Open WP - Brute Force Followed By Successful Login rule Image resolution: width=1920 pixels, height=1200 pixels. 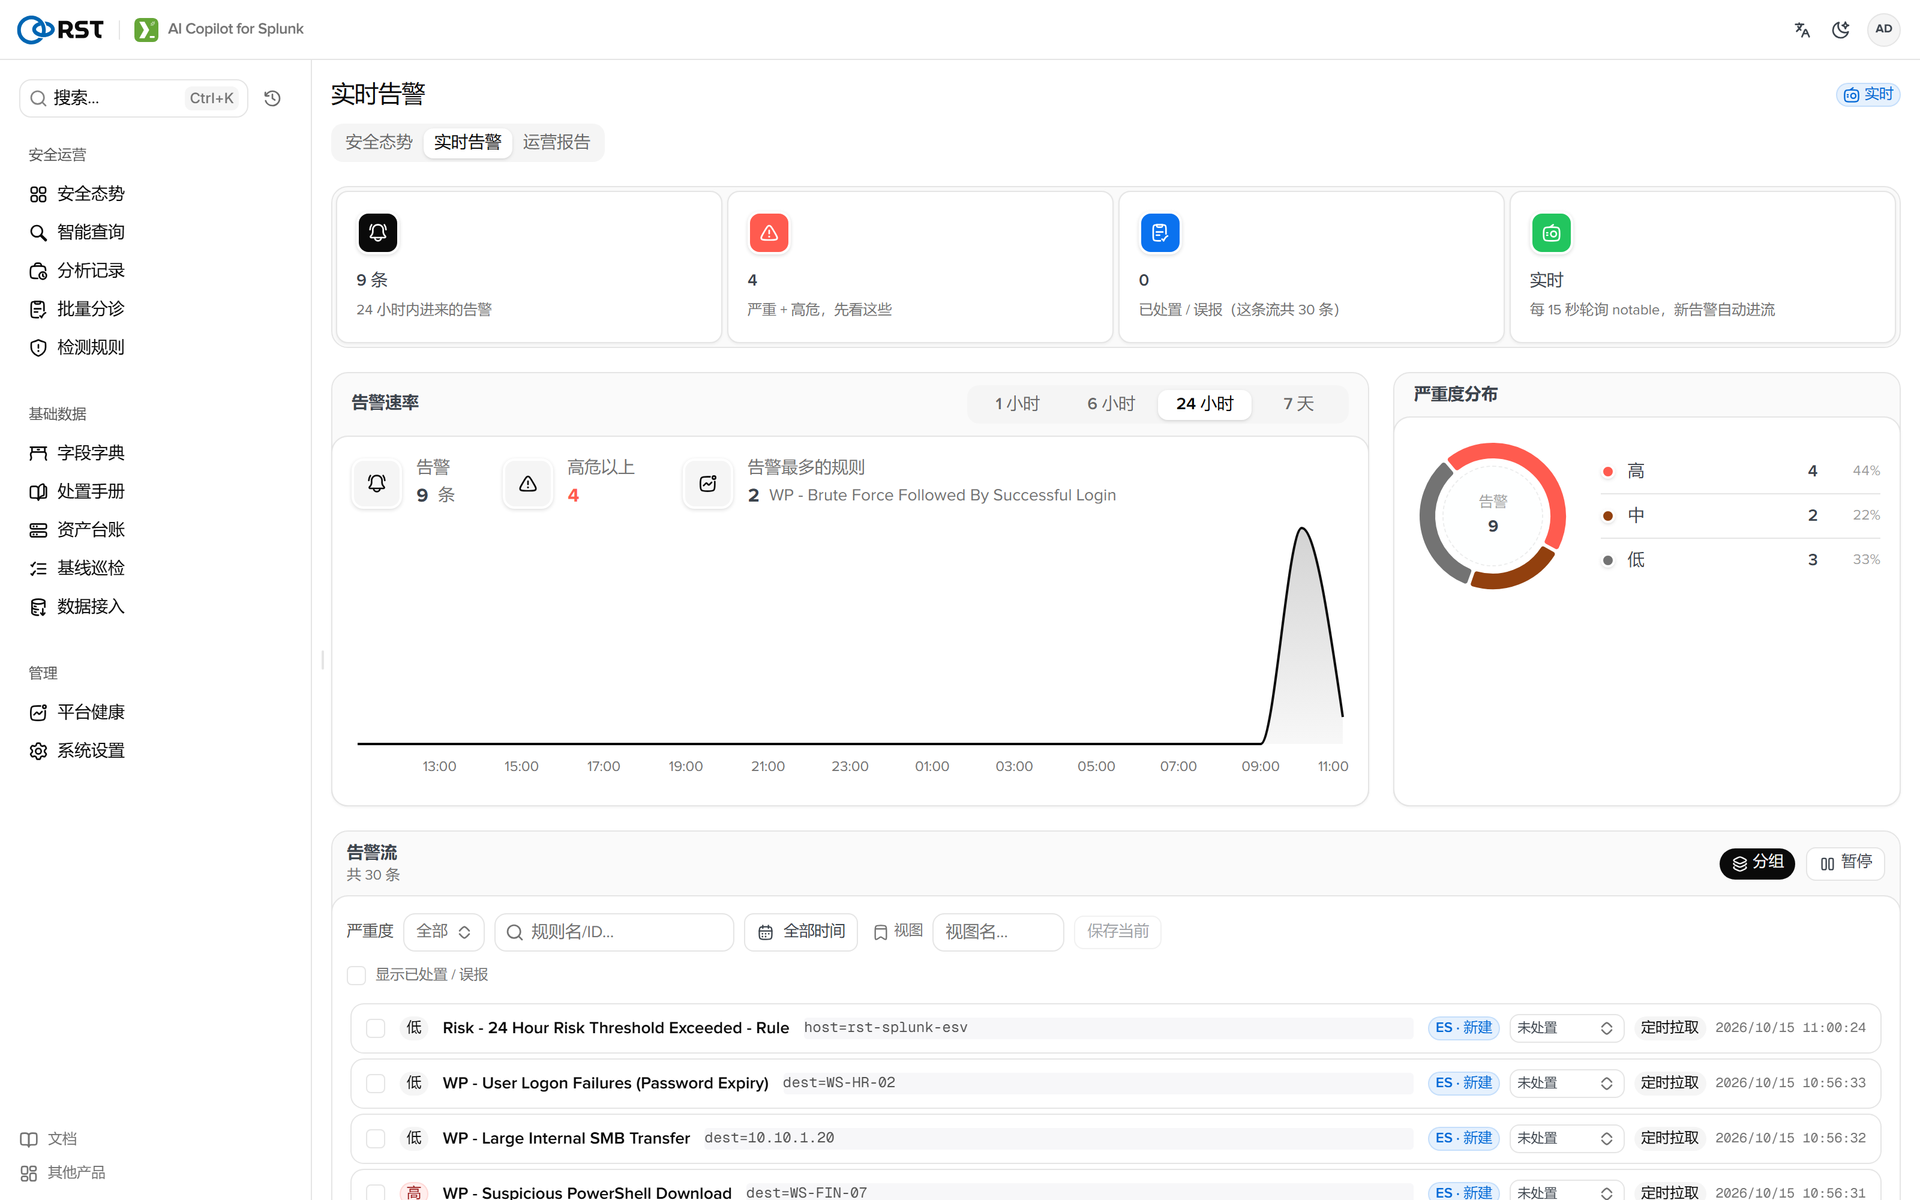(x=942, y=496)
